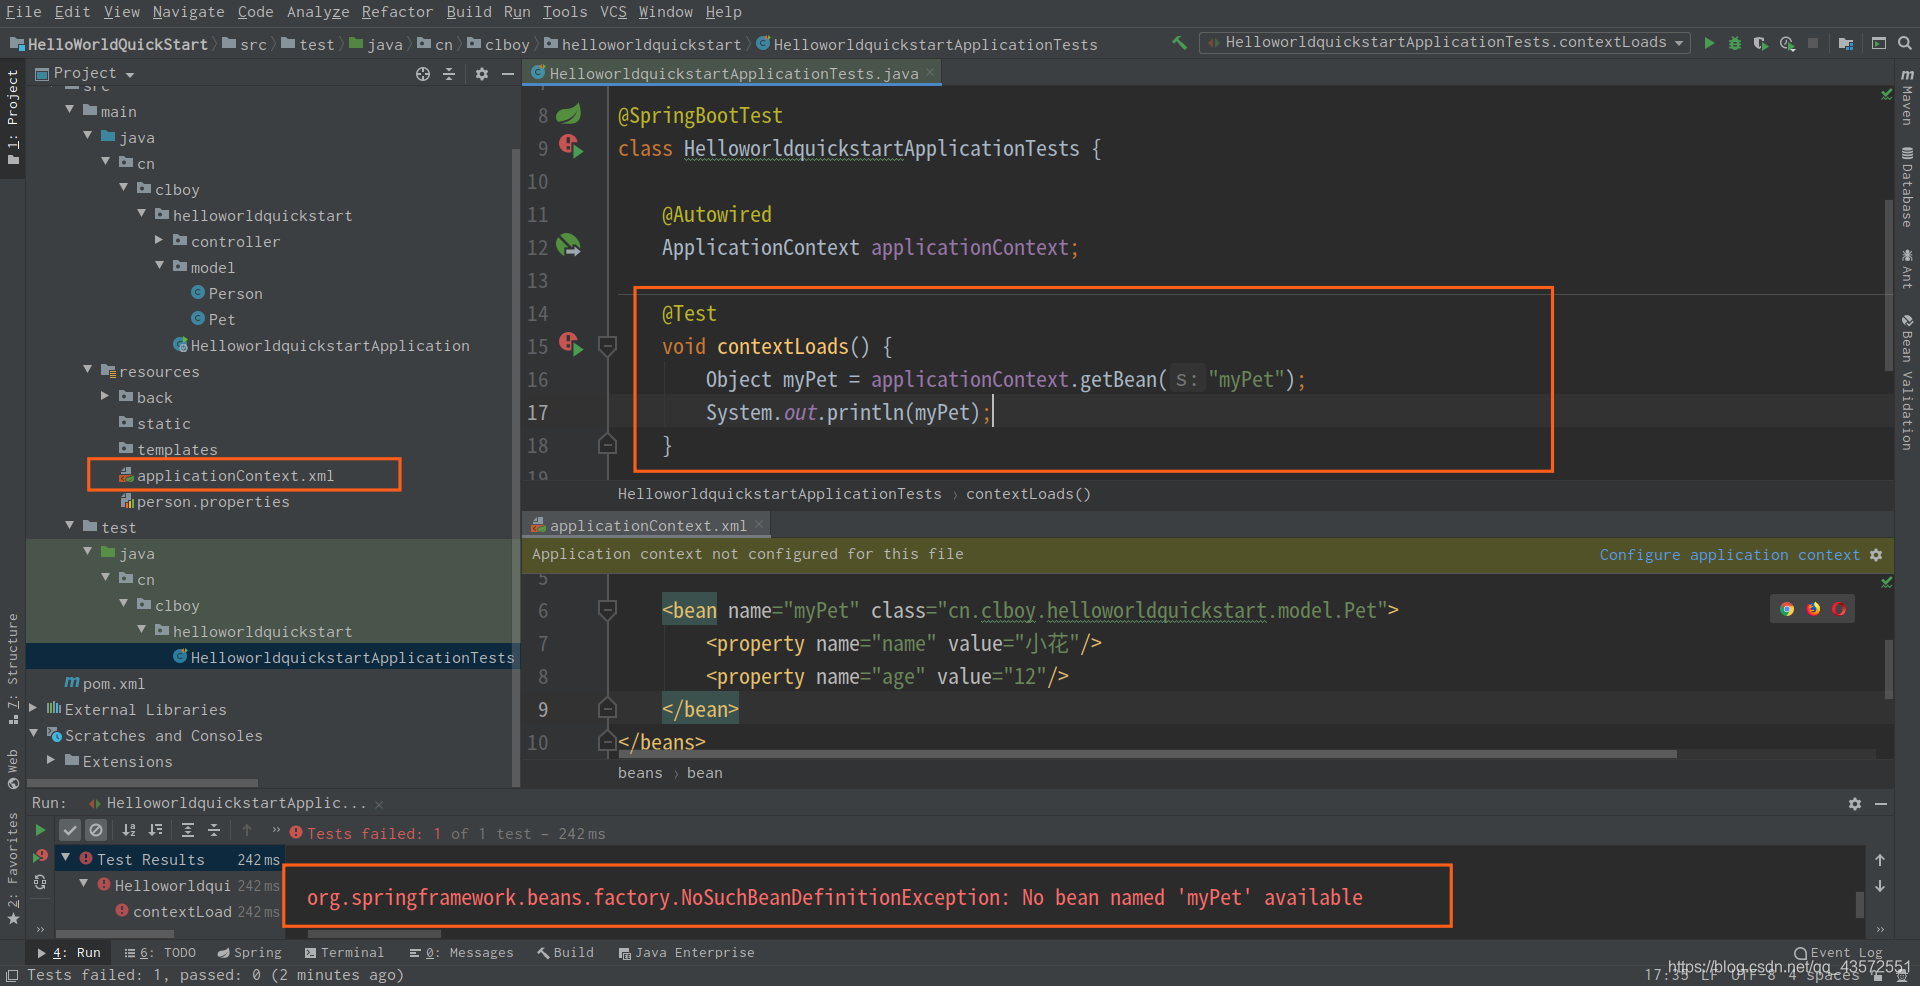Image resolution: width=1920 pixels, height=986 pixels.
Task: Toggle the Project tool window stripe button
Action: pyautogui.click(x=12, y=120)
